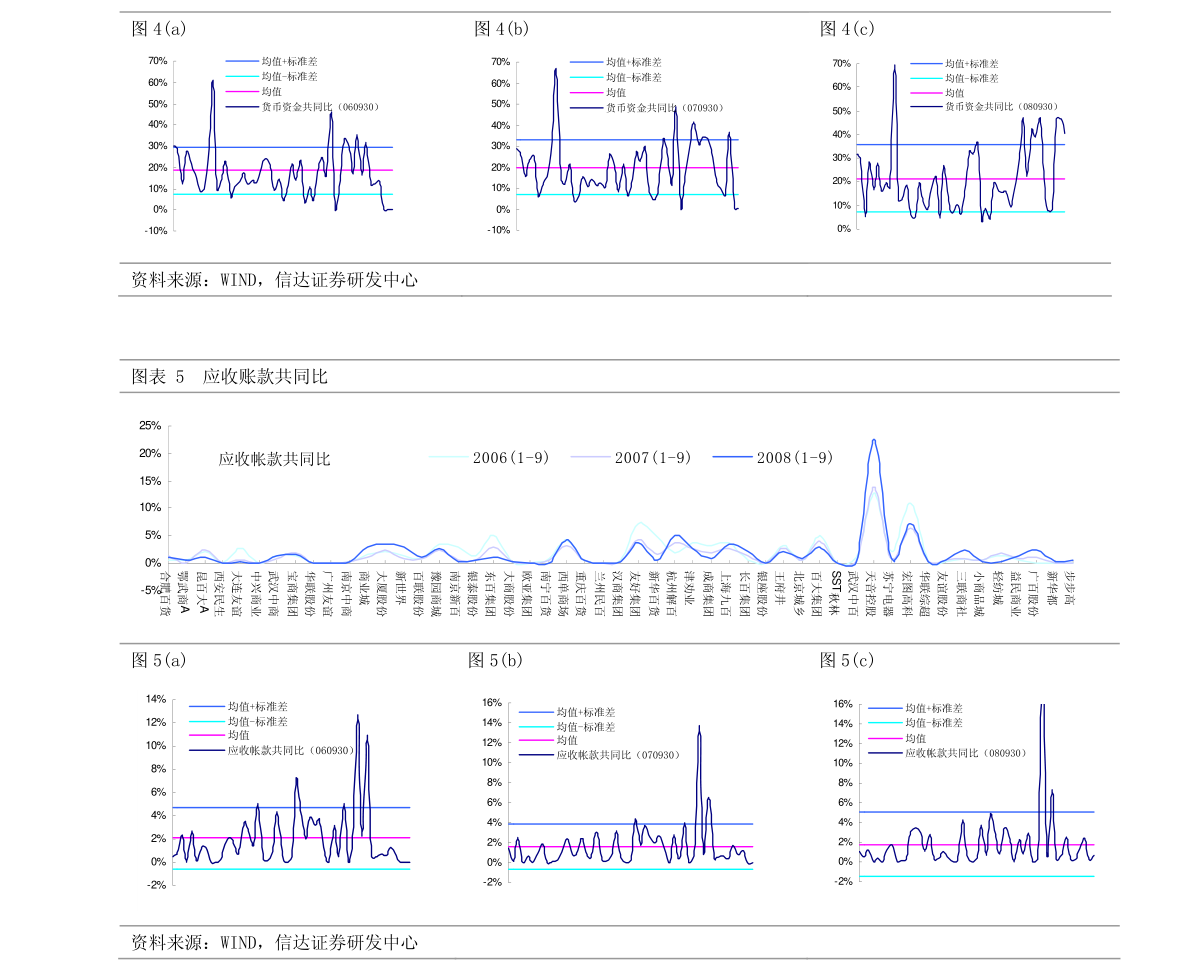This screenshot has height=971, width=1191.
Task: Click the '图 5(b)' figure label
Action: pyautogui.click(x=495, y=660)
